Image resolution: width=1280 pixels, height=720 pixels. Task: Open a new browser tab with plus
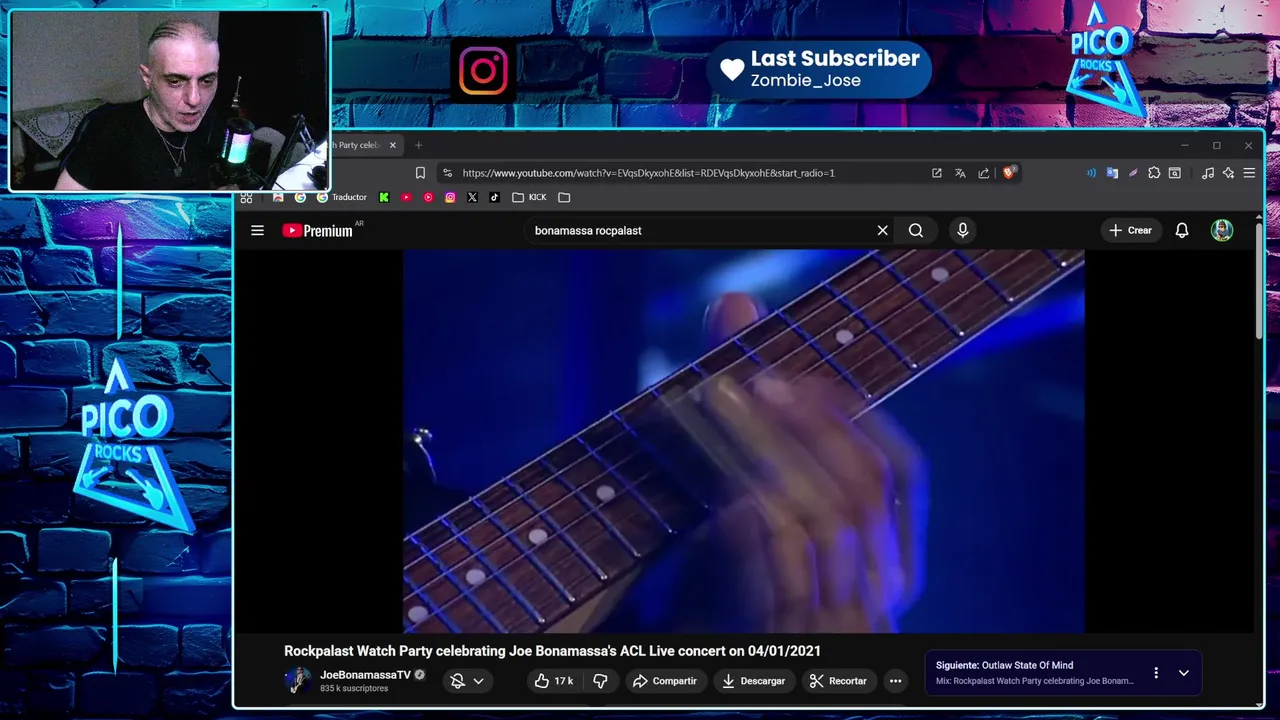(418, 145)
